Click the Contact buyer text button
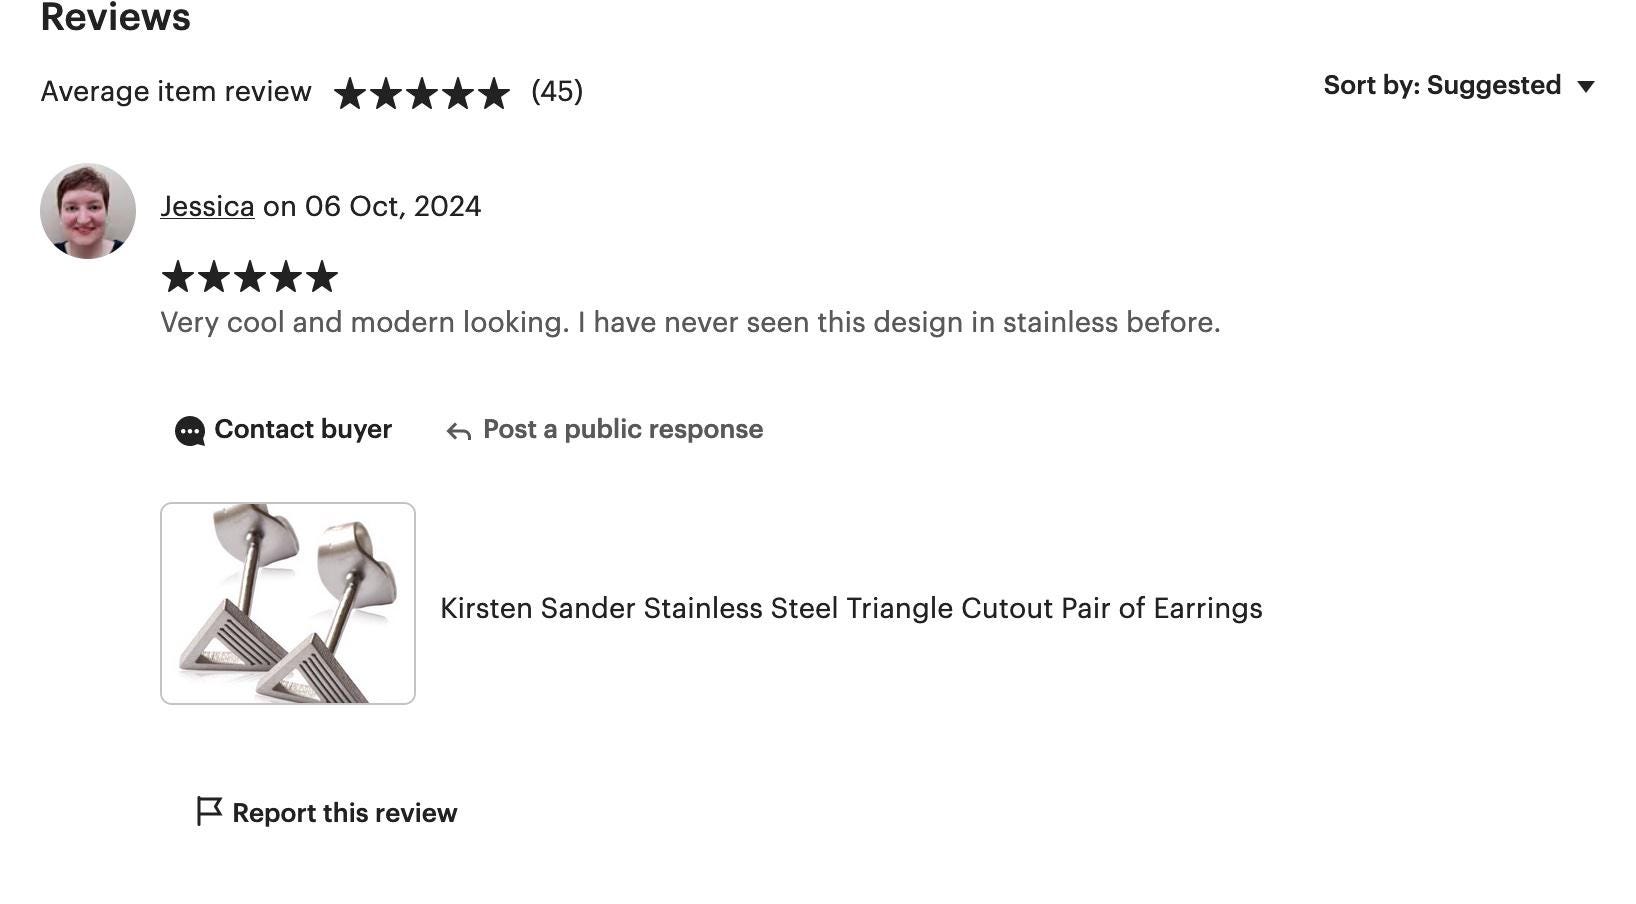The width and height of the screenshot is (1636, 904). (x=303, y=429)
